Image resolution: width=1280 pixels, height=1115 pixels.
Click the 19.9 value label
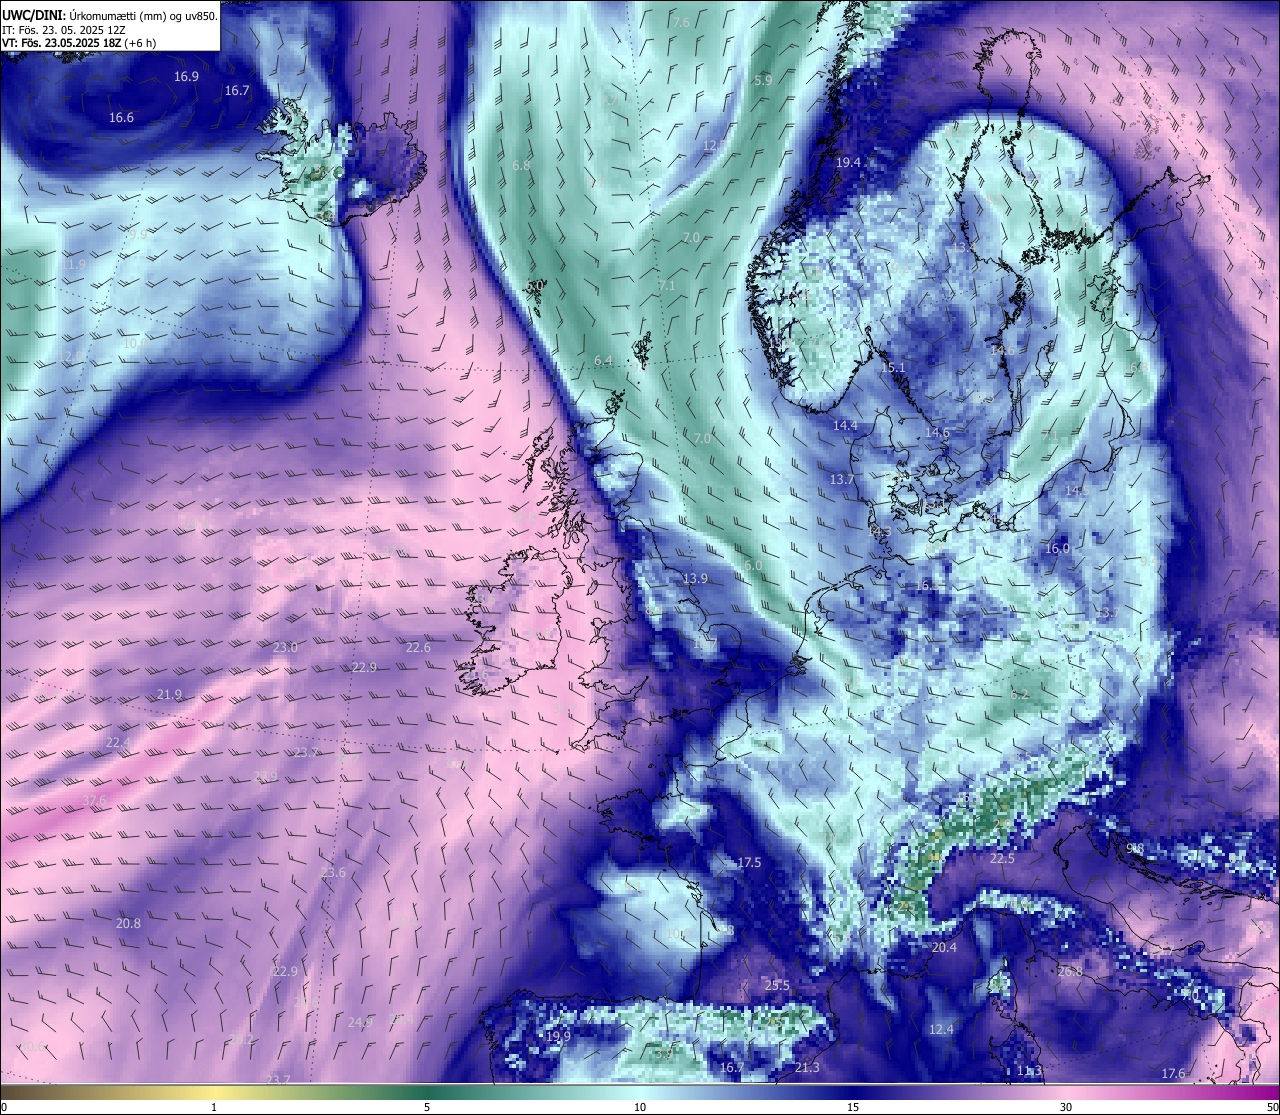click(x=558, y=1036)
